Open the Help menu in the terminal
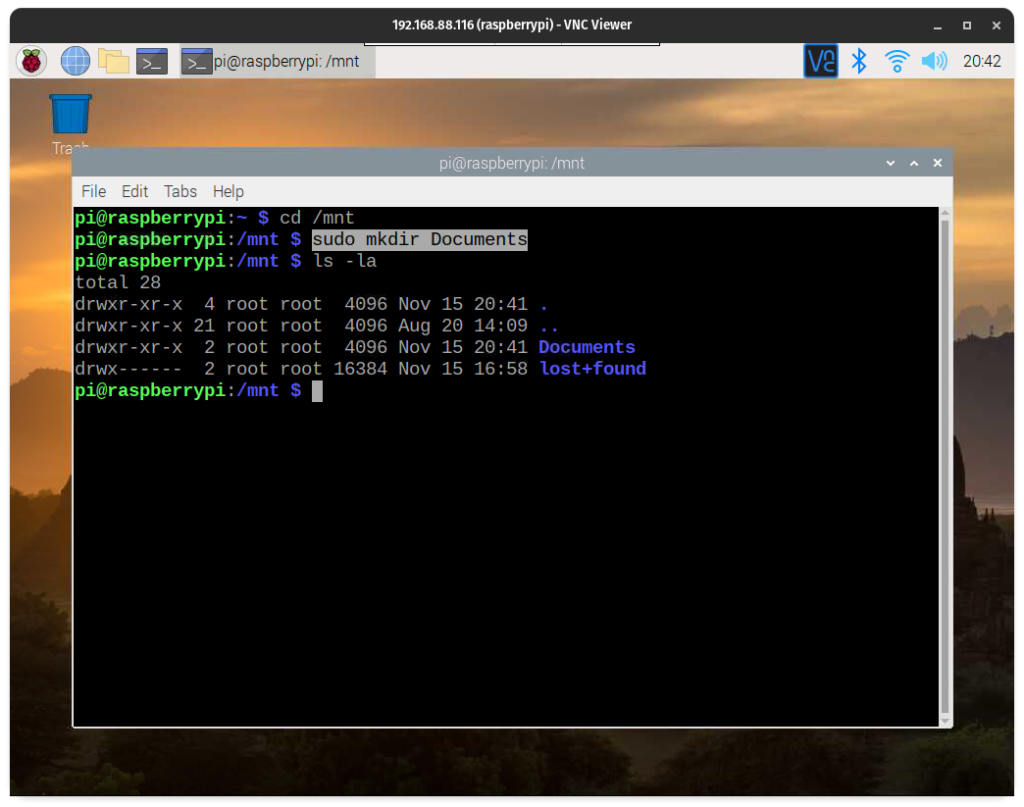This screenshot has width=1024, height=807. coord(228,191)
